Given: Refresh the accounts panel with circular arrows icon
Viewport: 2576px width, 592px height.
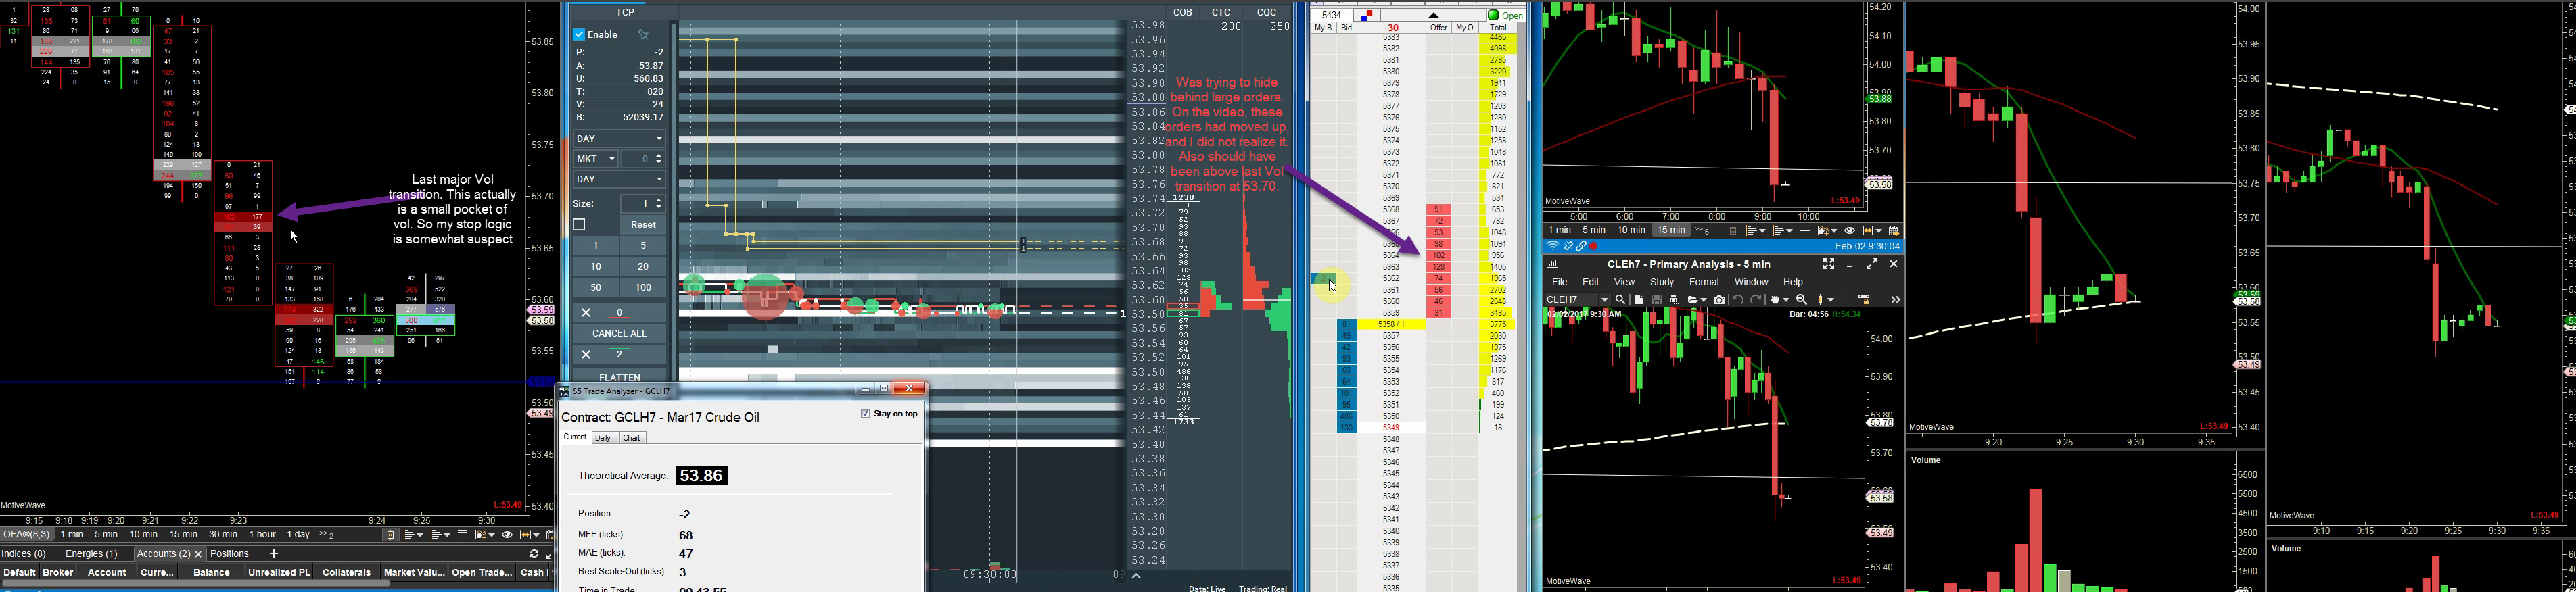Looking at the screenshot, I should tap(534, 554).
